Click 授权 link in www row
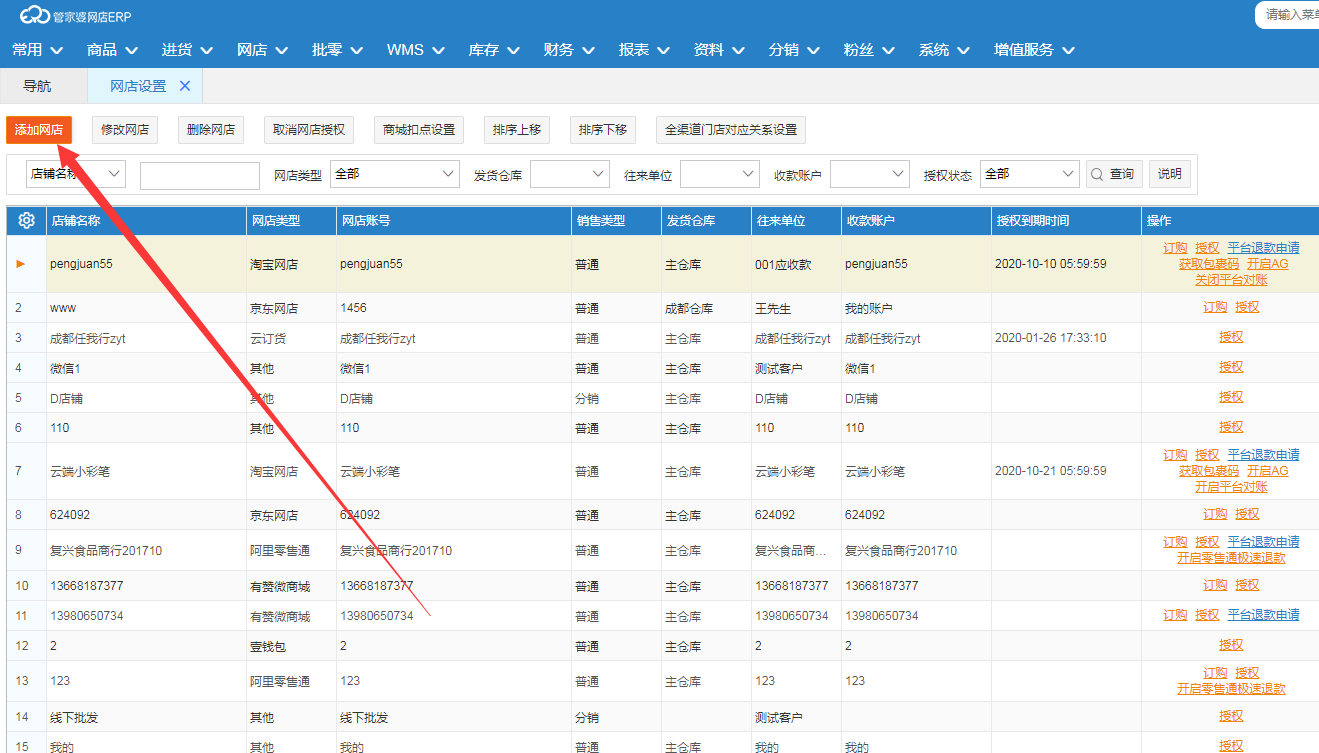Screen dimensions: 1319x753 click(1247, 307)
